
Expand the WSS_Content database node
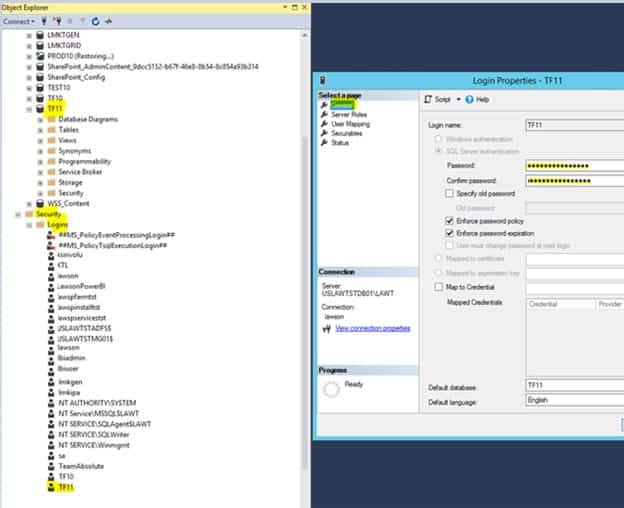coord(29,204)
